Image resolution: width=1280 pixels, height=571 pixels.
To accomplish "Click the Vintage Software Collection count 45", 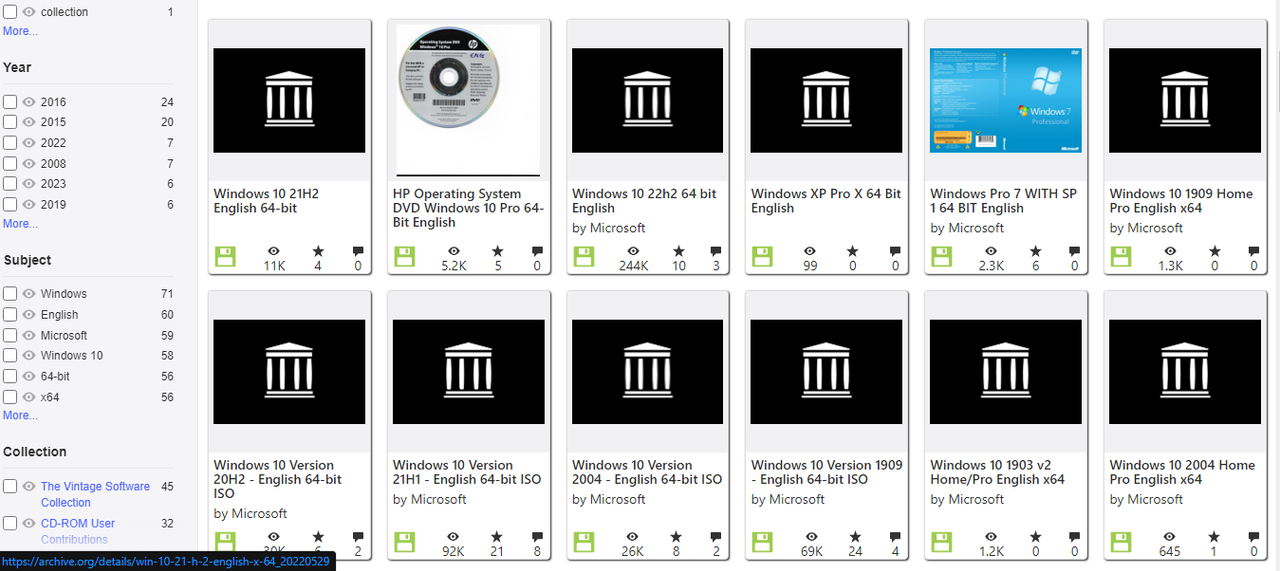I will [167, 486].
